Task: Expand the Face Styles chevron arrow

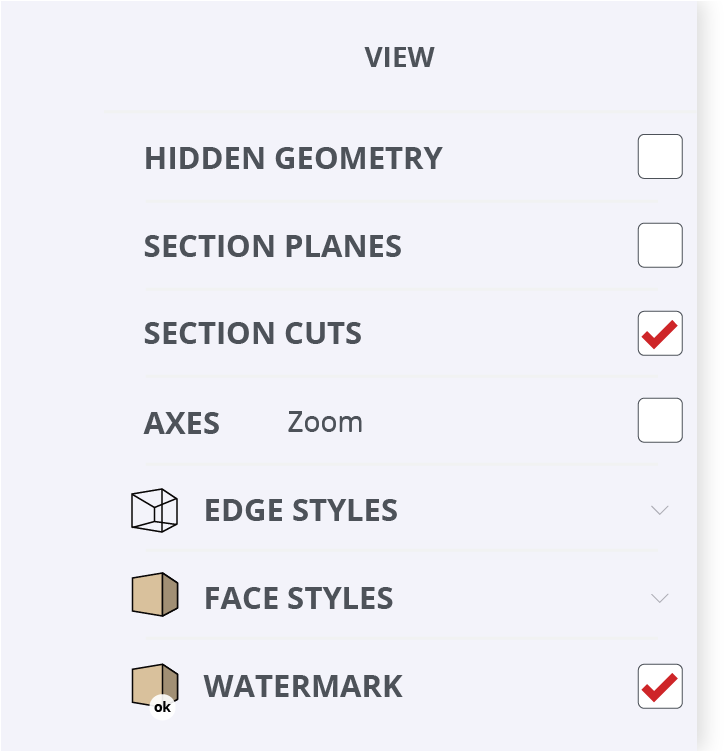Action: pos(659,598)
